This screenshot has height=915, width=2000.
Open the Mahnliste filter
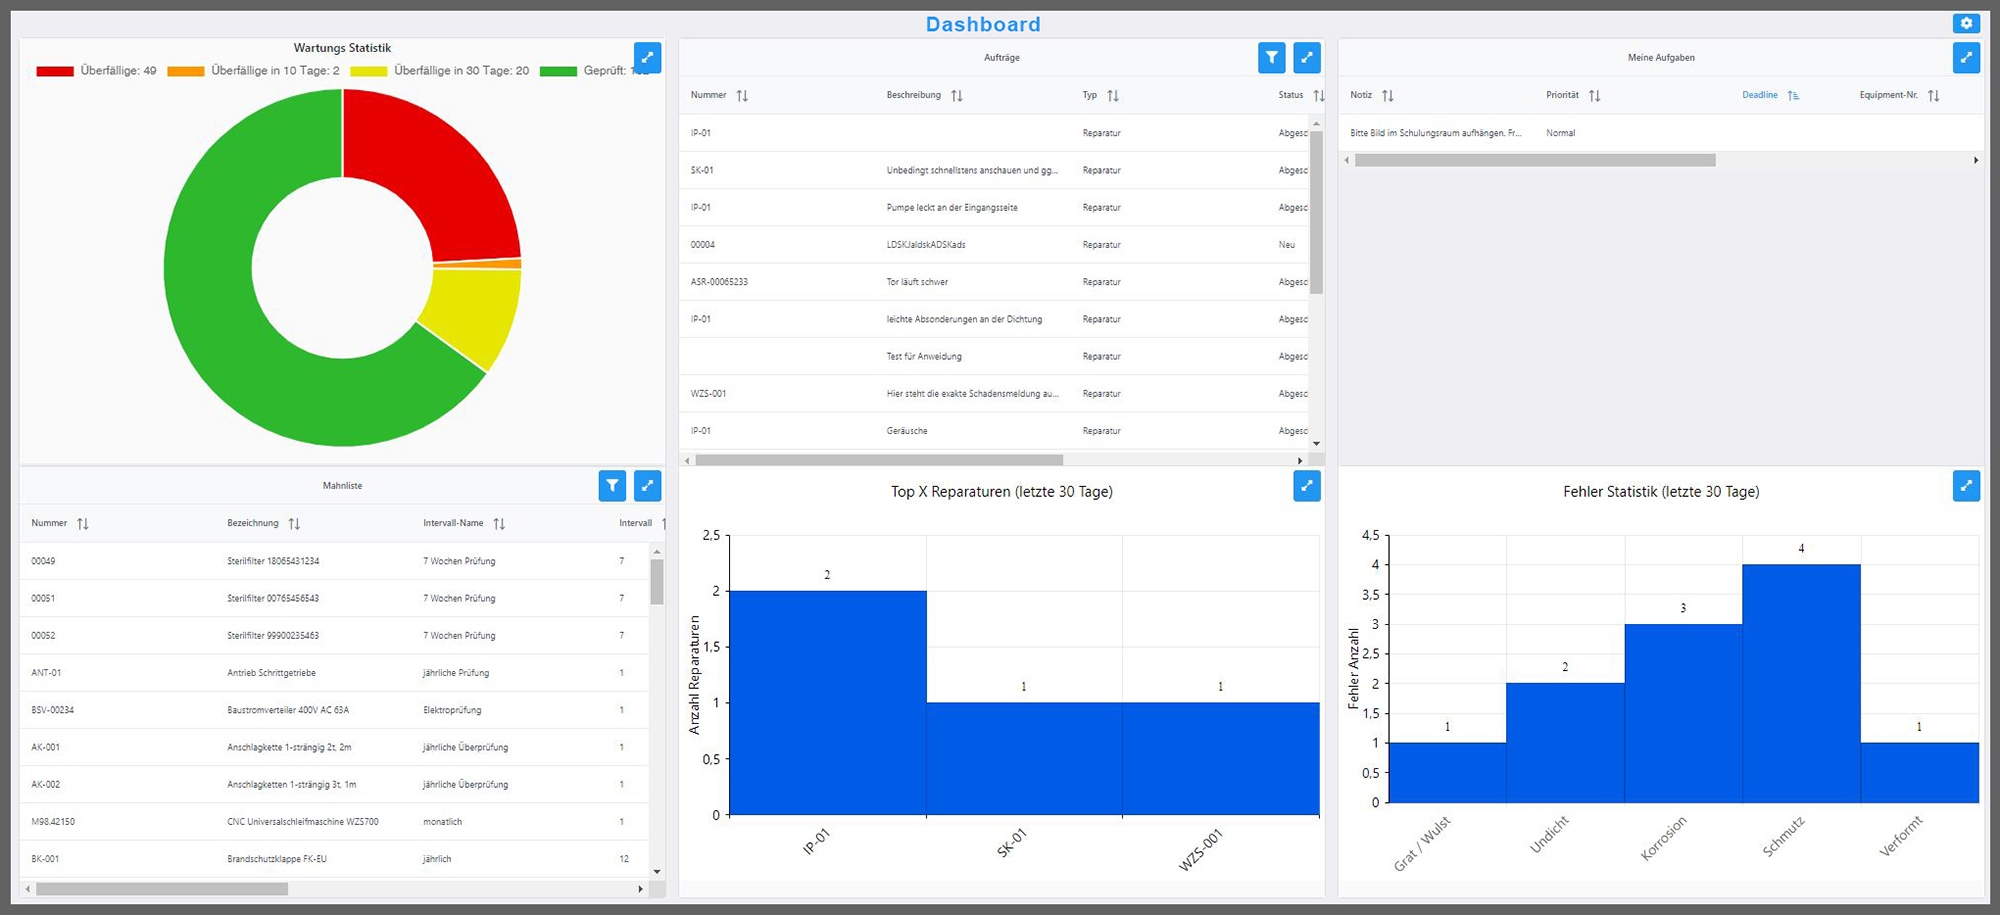coord(612,486)
